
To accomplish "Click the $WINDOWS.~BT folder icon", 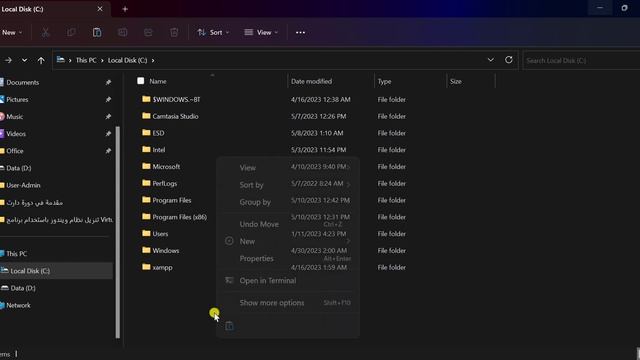I will (x=146, y=99).
